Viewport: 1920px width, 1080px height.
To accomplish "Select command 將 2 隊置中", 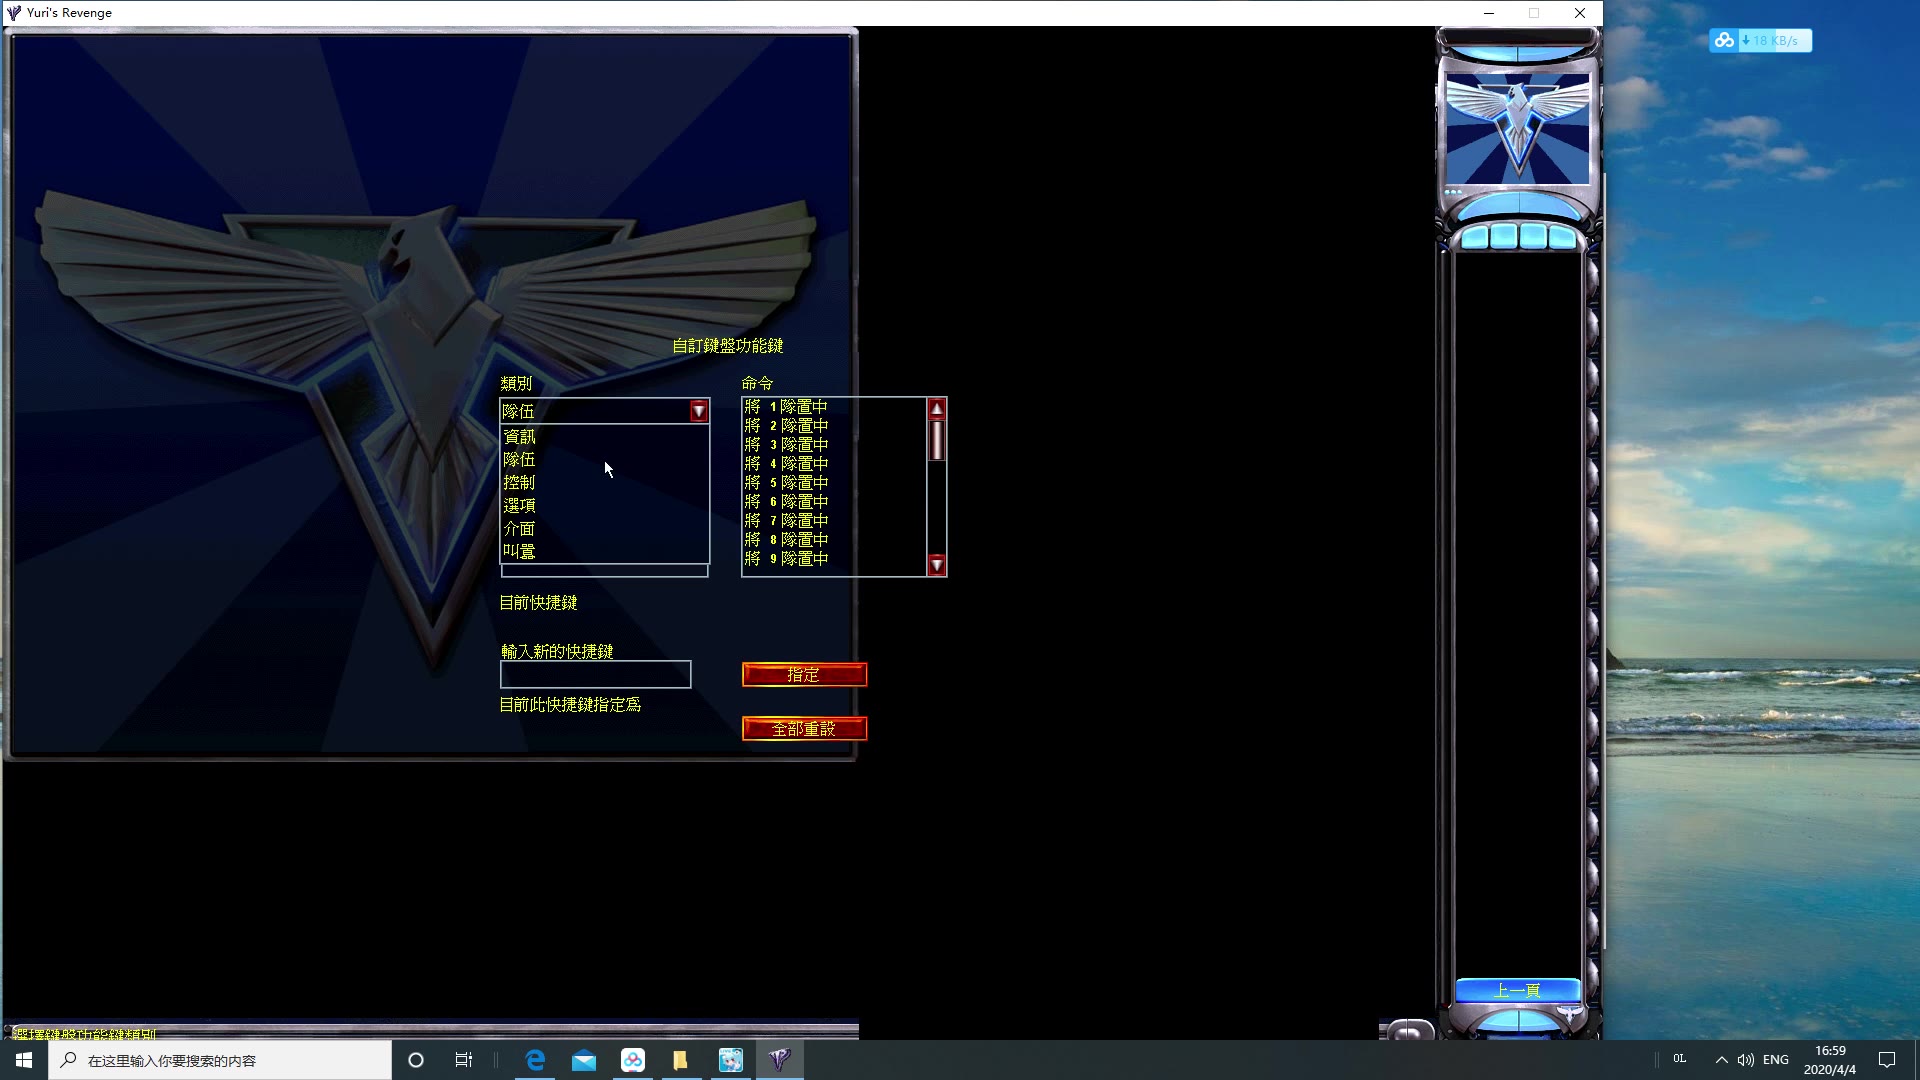I will coord(834,426).
